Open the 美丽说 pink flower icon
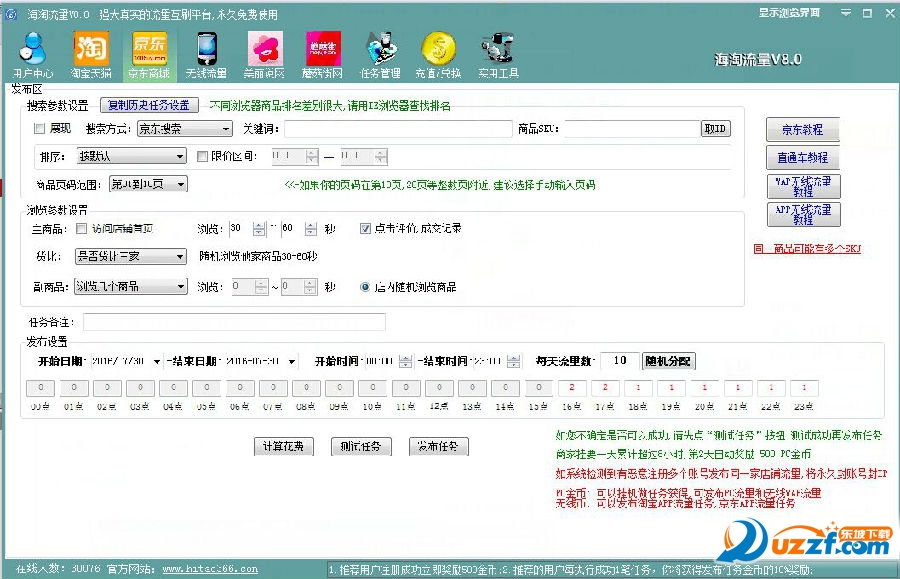This screenshot has width=900, height=579. pos(264,55)
